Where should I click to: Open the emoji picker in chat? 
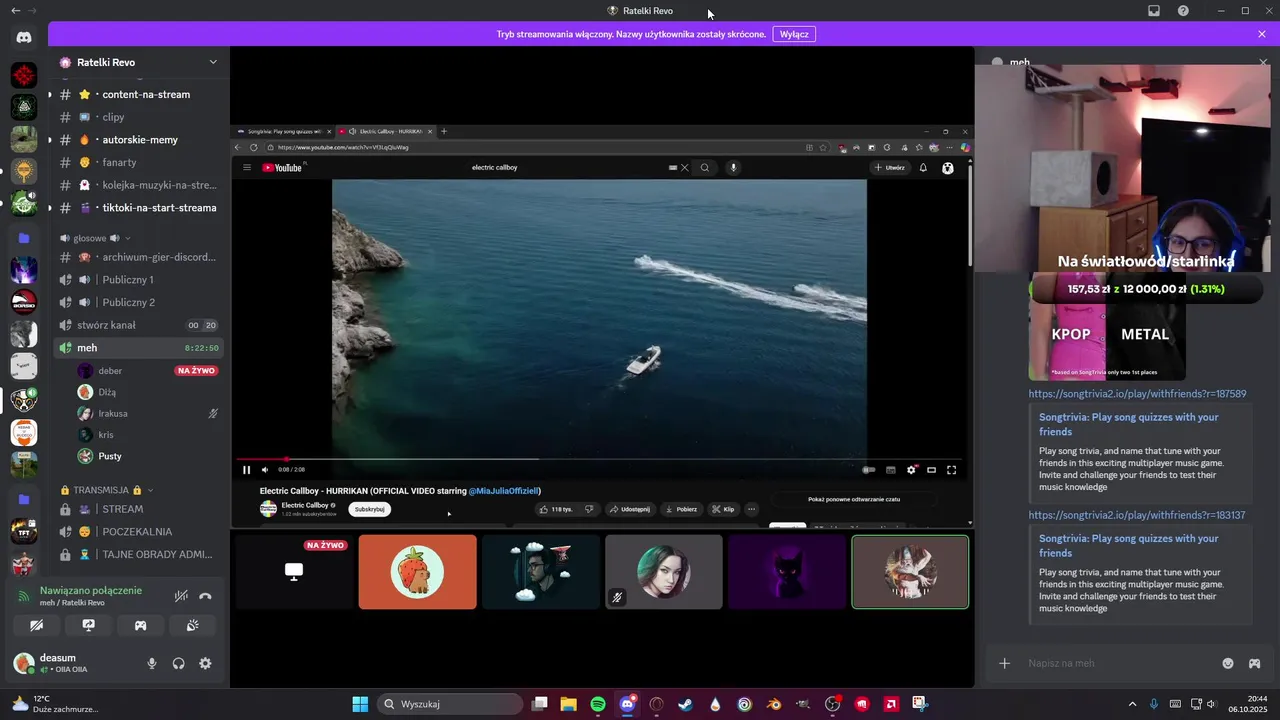click(x=1228, y=663)
